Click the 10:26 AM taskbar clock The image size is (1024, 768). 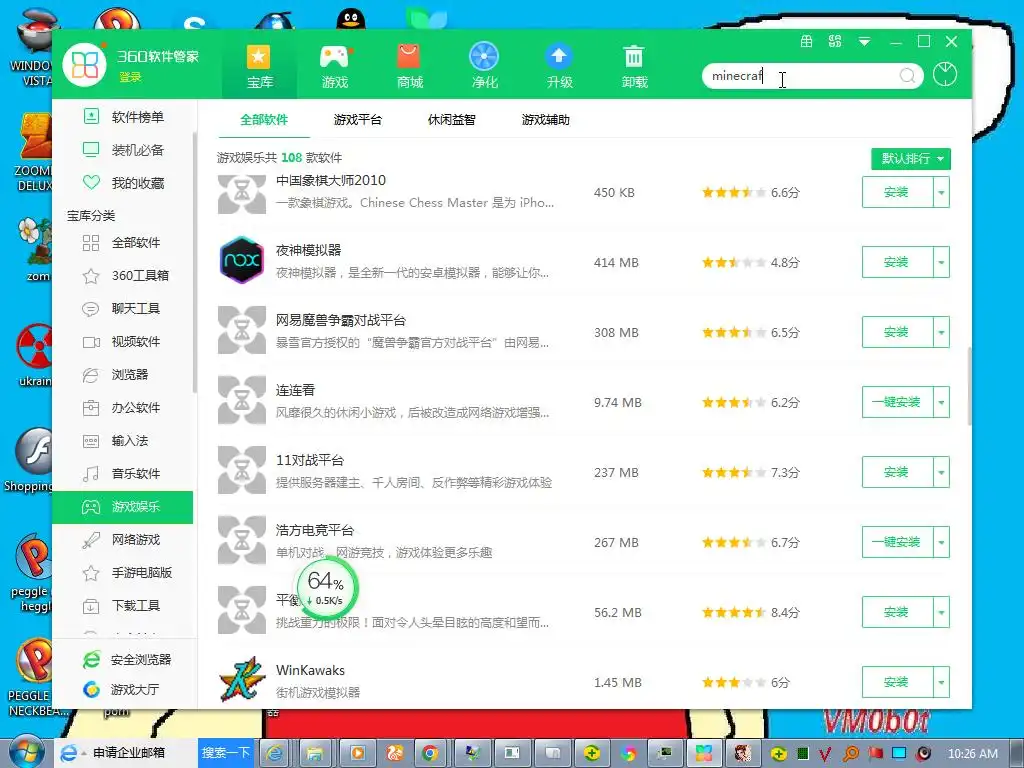[x=972, y=753]
